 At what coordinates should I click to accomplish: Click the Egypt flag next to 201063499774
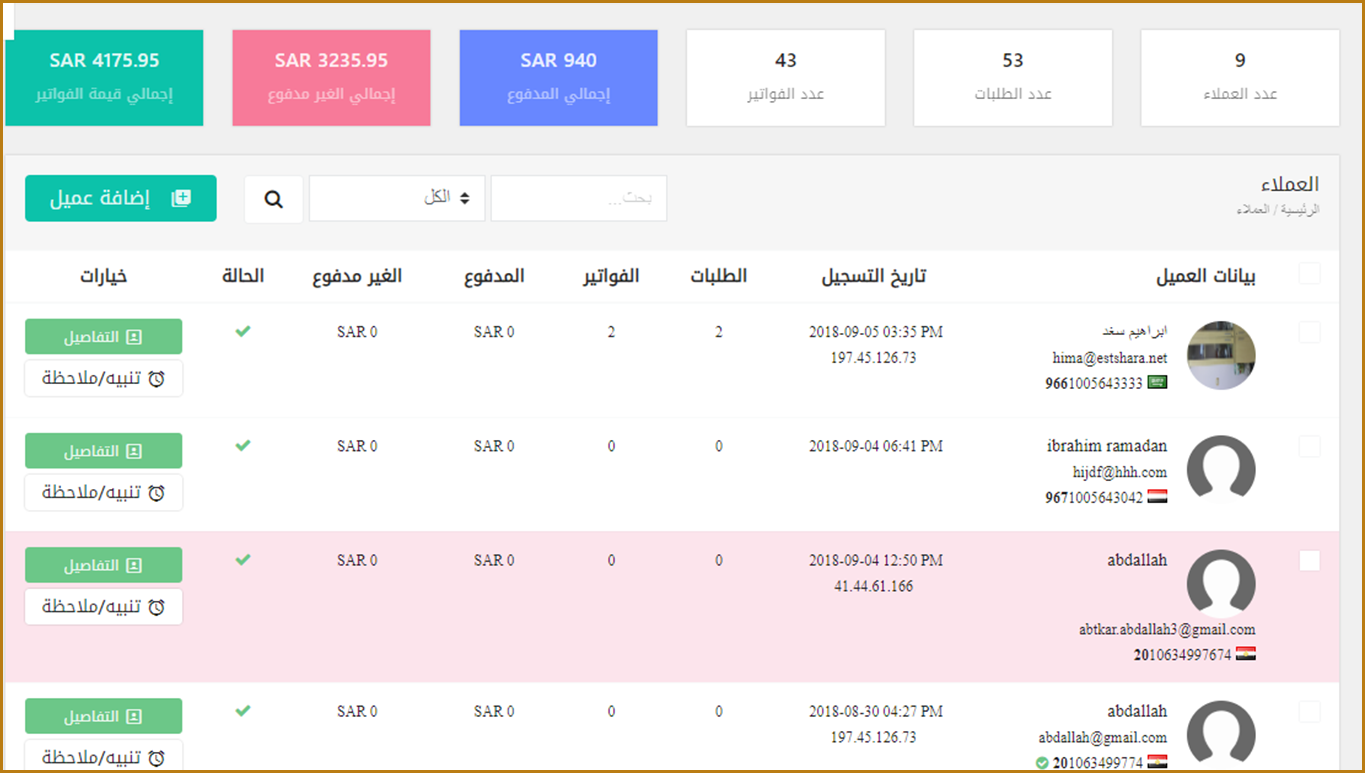pyautogui.click(x=1157, y=762)
